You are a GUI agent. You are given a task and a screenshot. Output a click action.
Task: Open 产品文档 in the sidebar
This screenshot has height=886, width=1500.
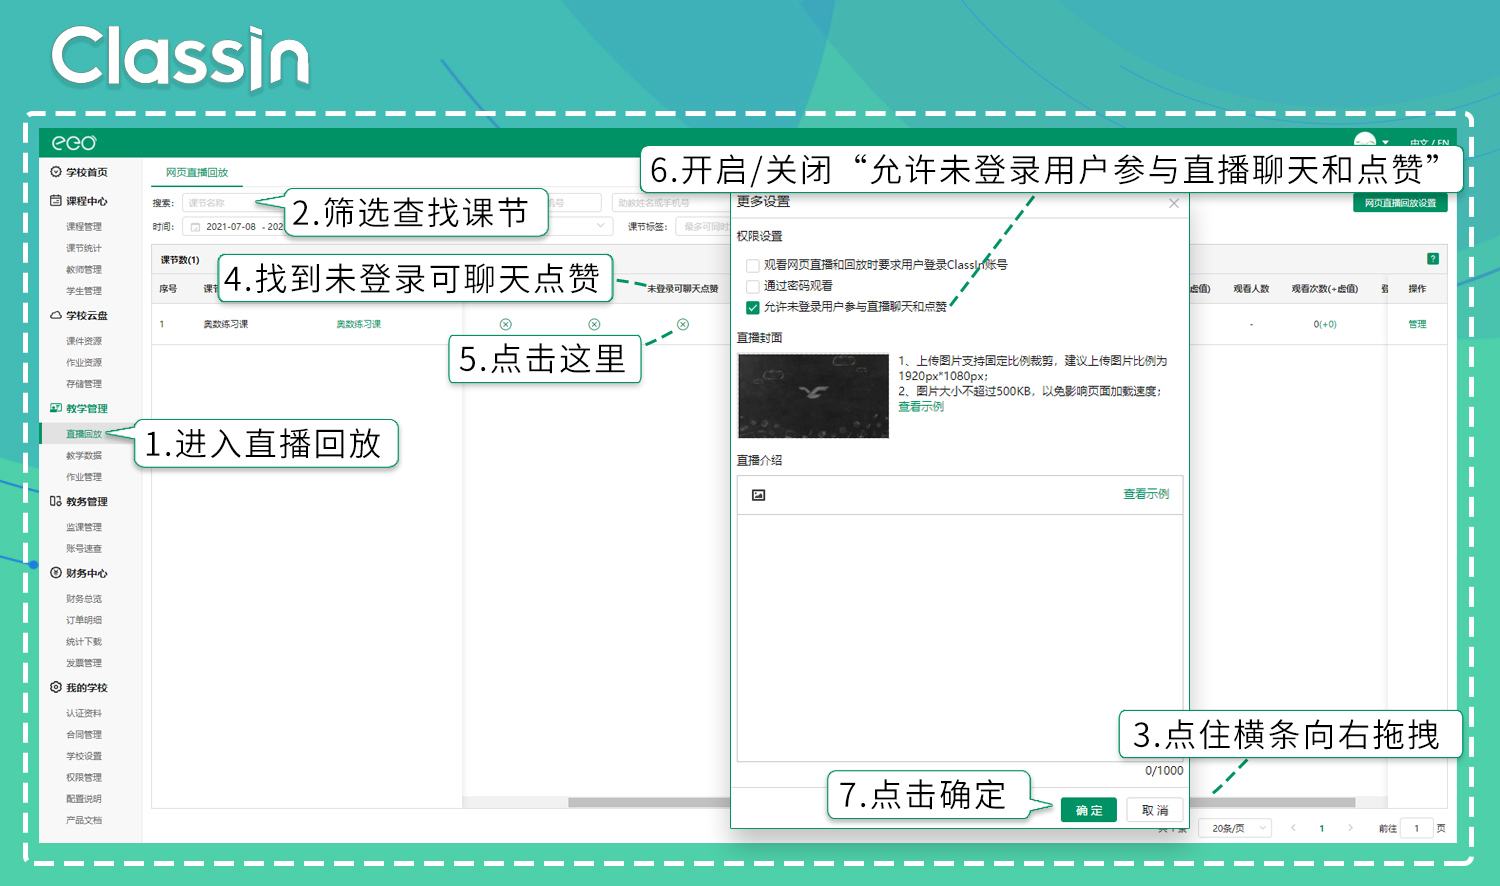click(x=84, y=820)
